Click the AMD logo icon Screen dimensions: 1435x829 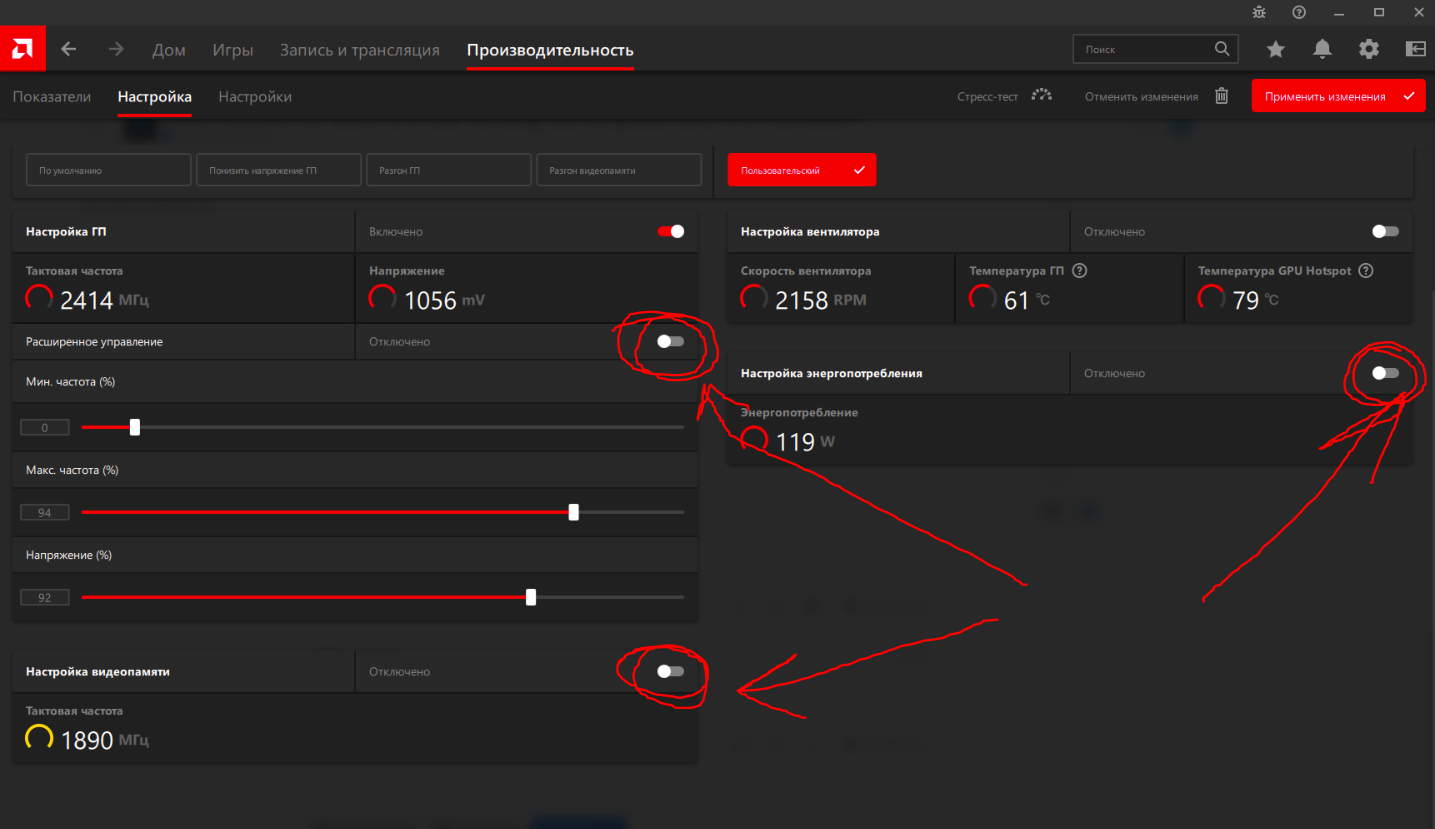(x=22, y=48)
